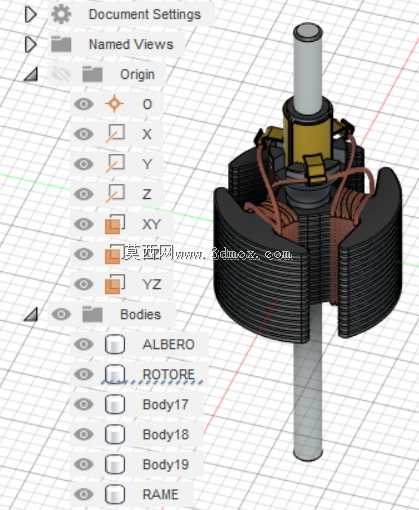Toggle visibility of the Origin folder
Image resolution: width=419 pixels, height=510 pixels.
(x=61, y=74)
